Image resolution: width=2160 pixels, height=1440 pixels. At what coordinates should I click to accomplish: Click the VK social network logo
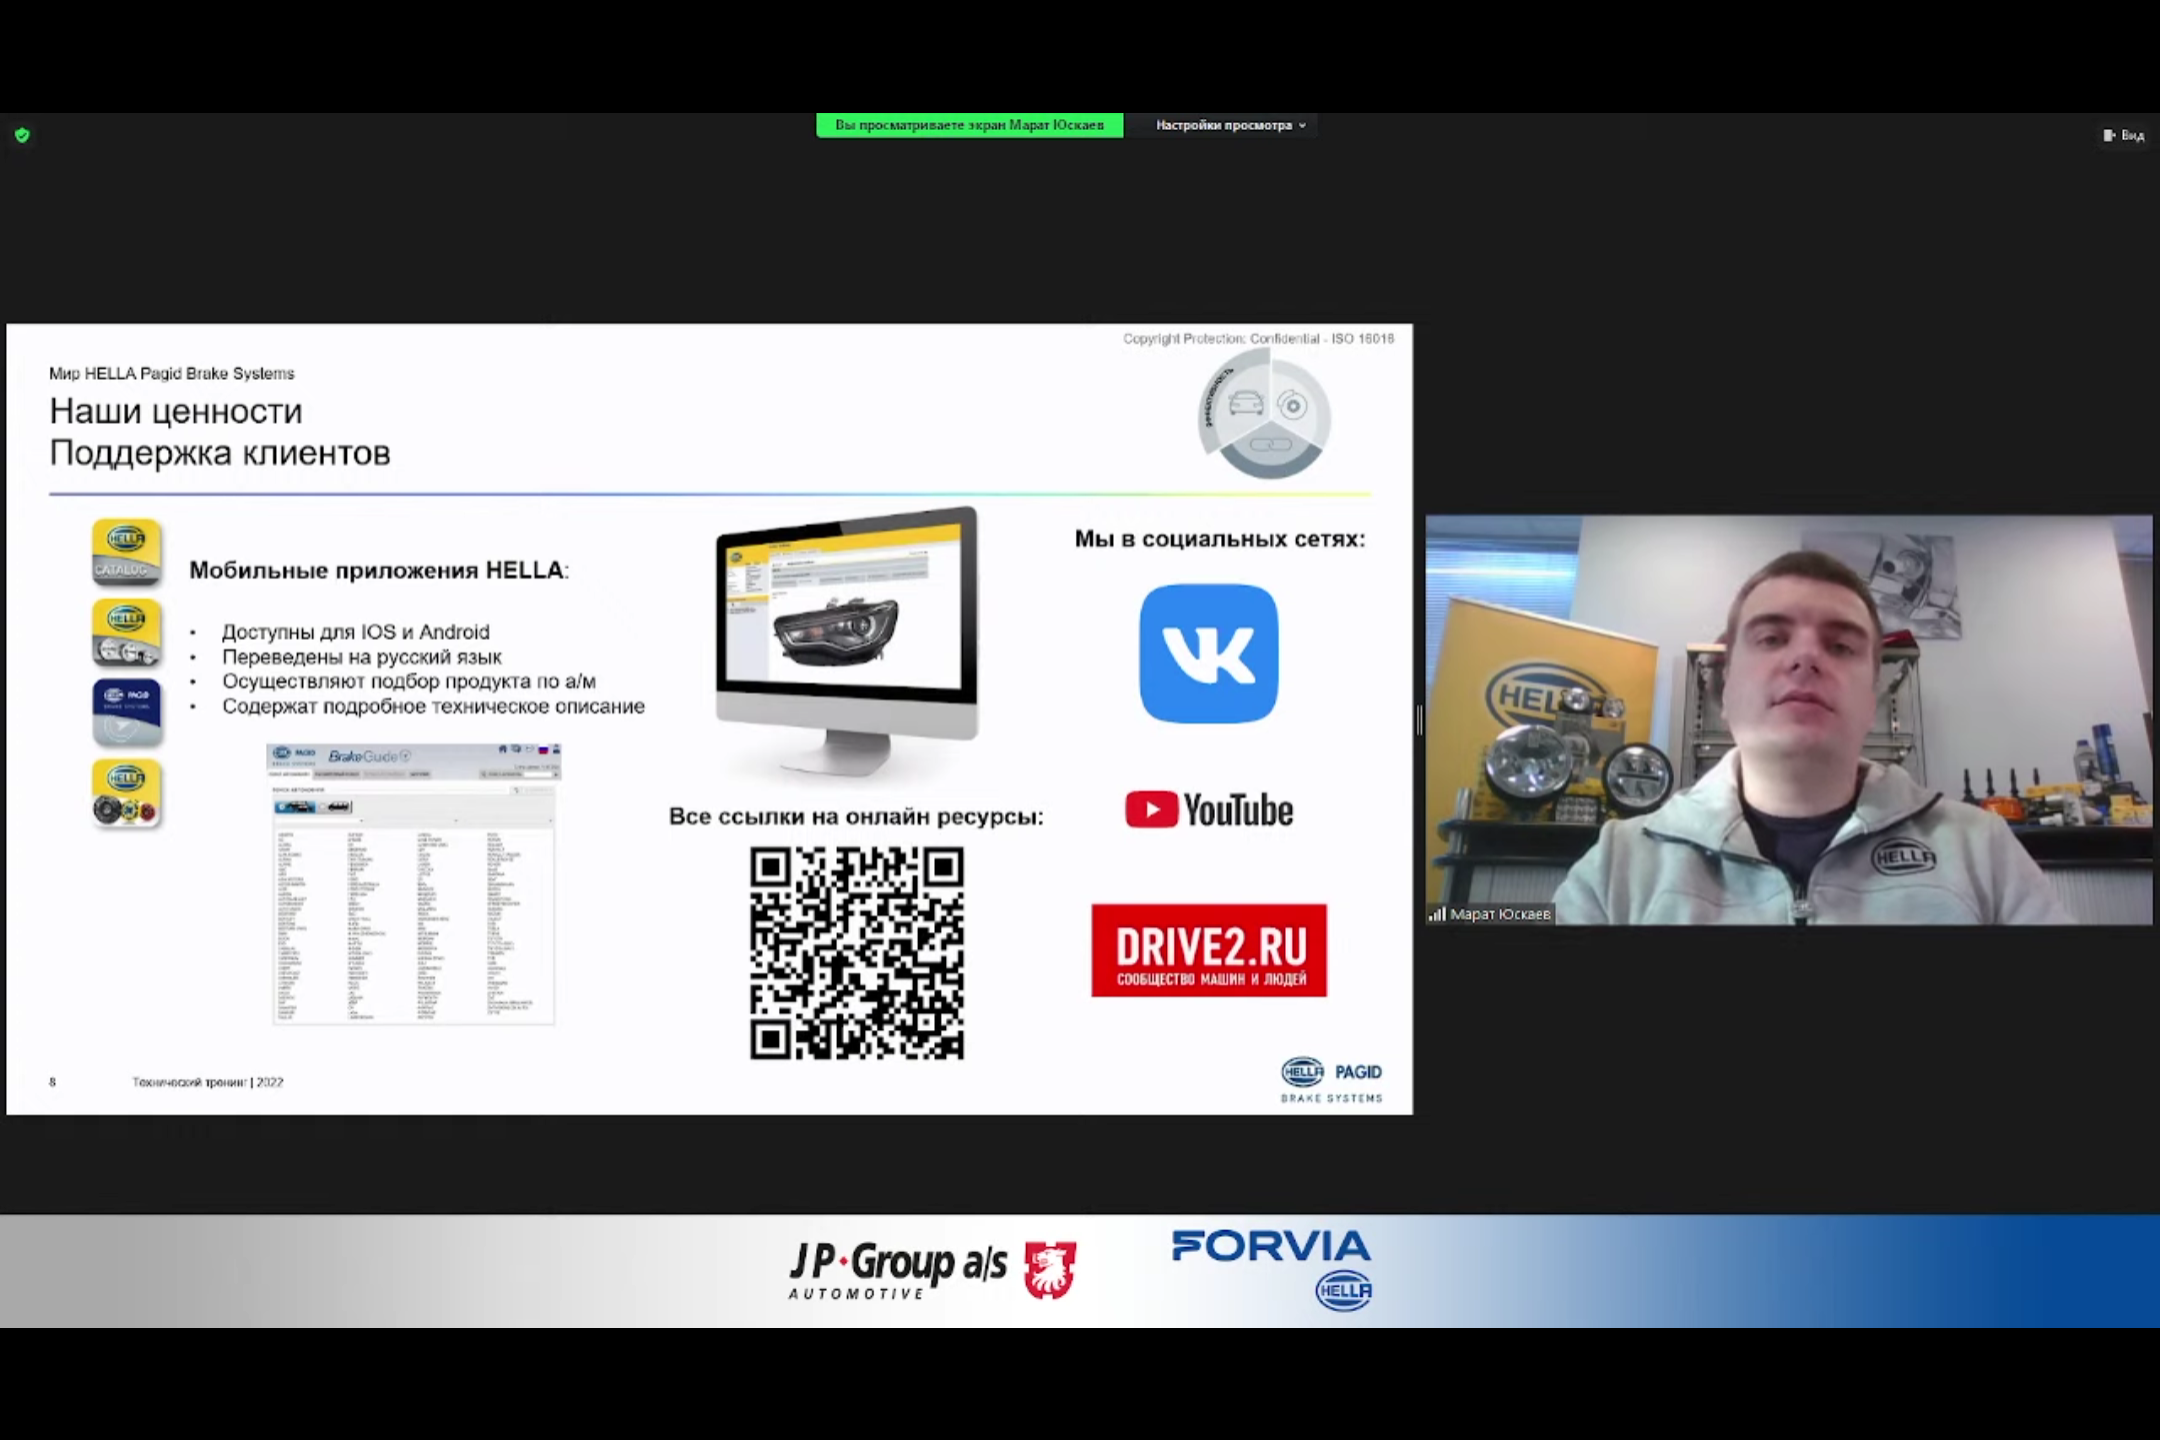click(1208, 654)
